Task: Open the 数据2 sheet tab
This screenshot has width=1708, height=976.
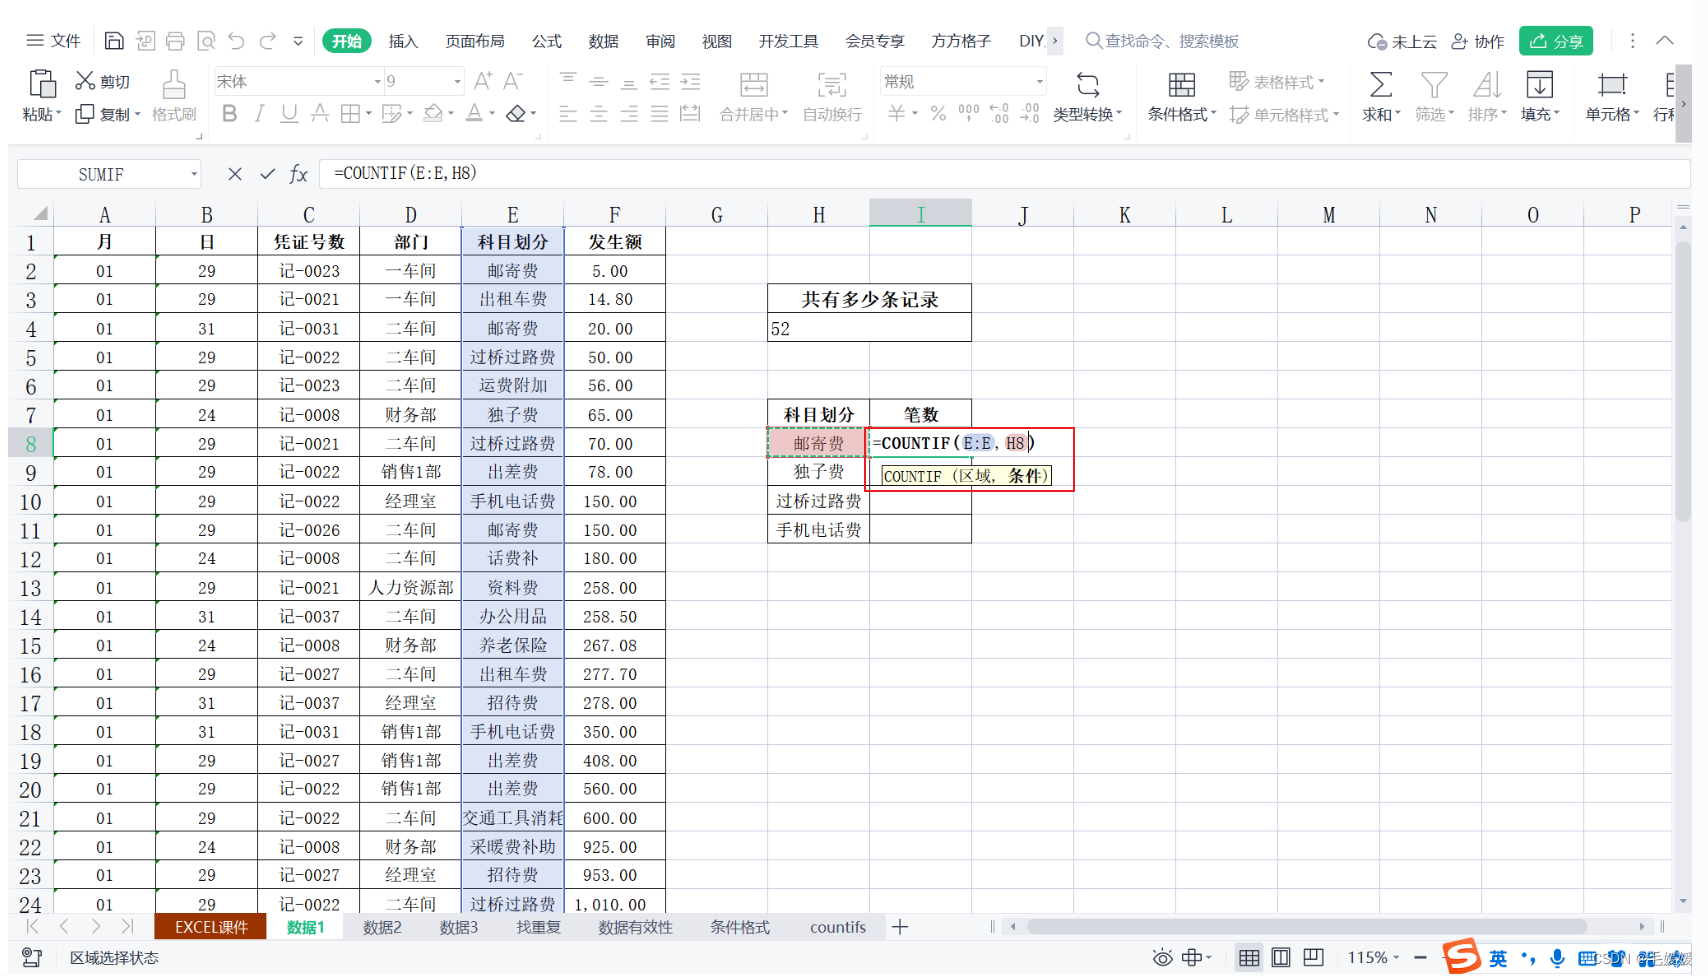Action: click(x=381, y=927)
